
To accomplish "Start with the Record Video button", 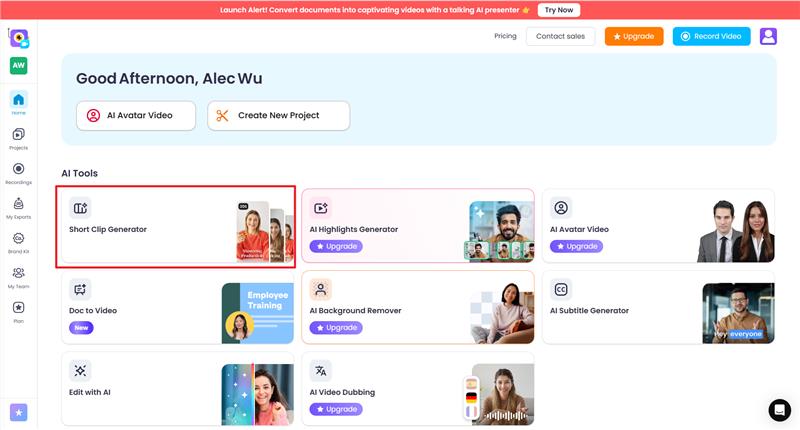I will [711, 36].
